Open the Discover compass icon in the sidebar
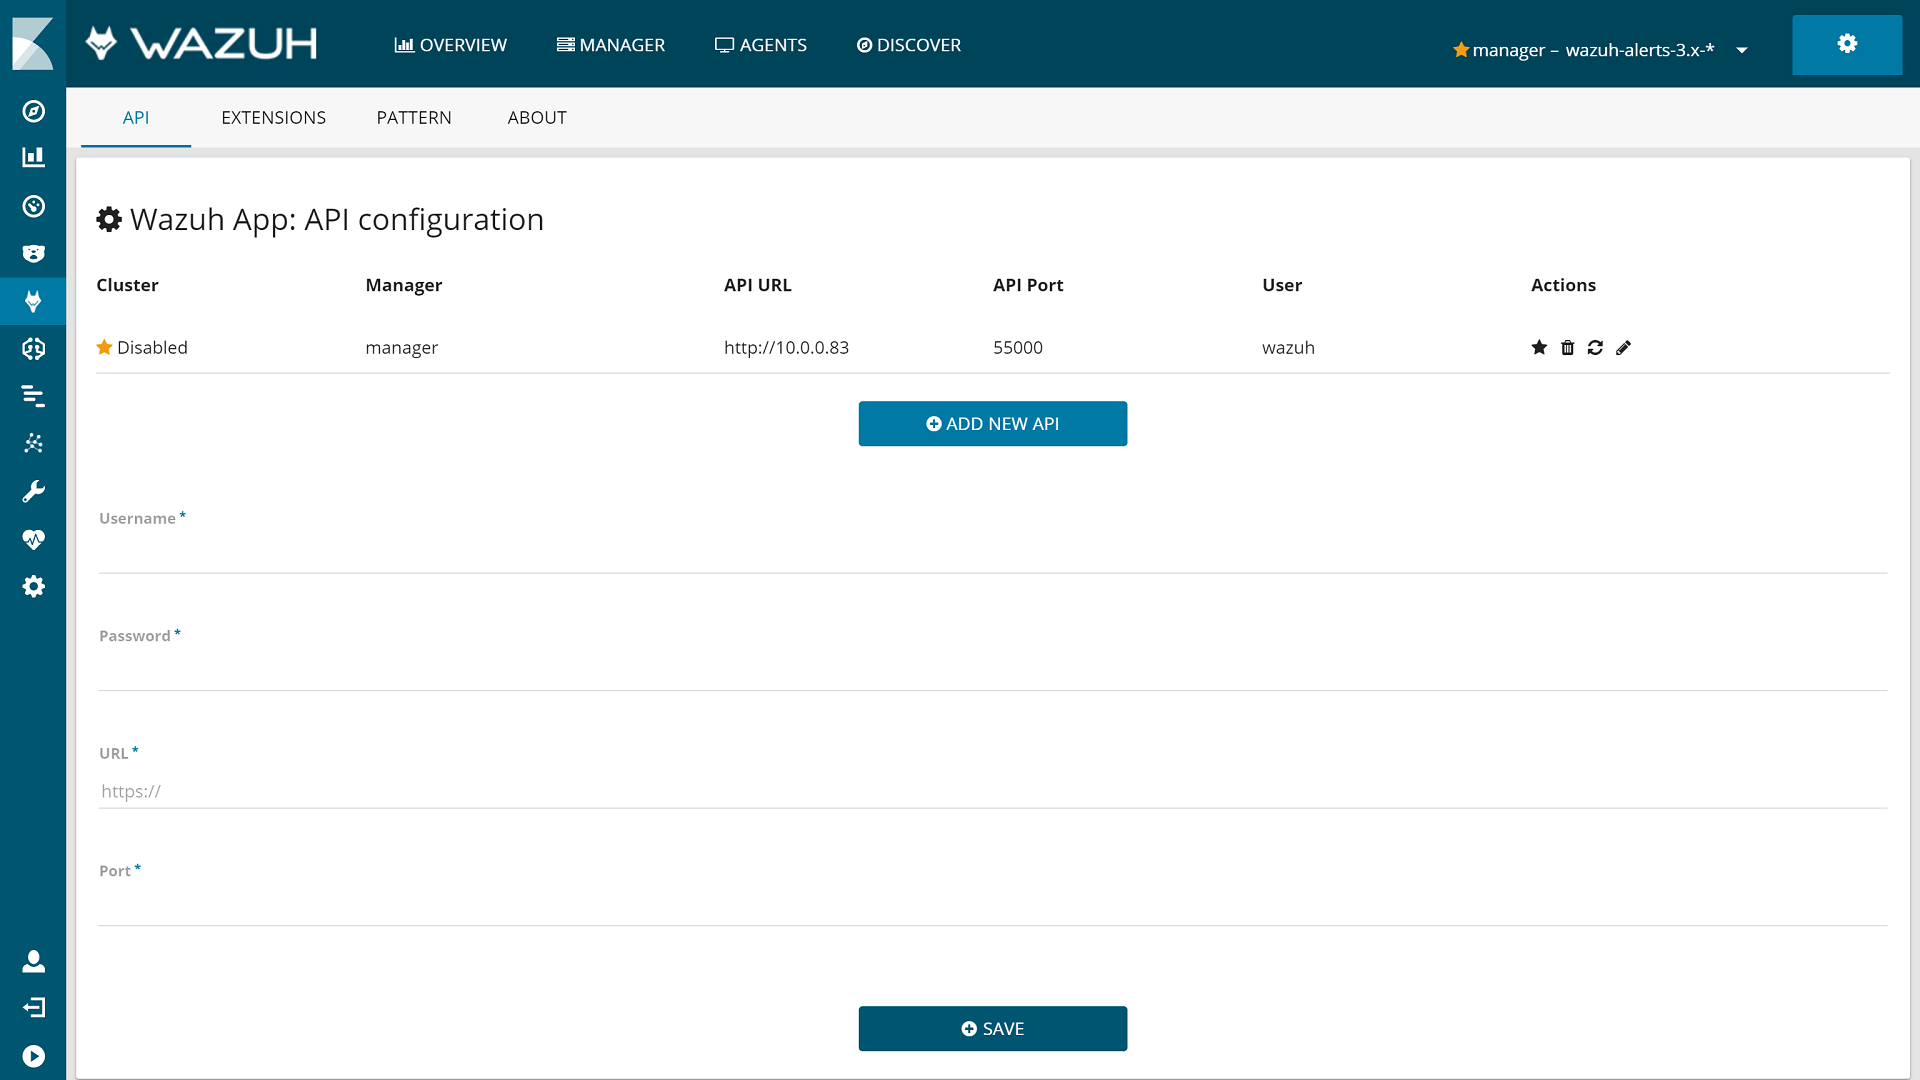This screenshot has height=1080, width=1920. pyautogui.click(x=33, y=111)
